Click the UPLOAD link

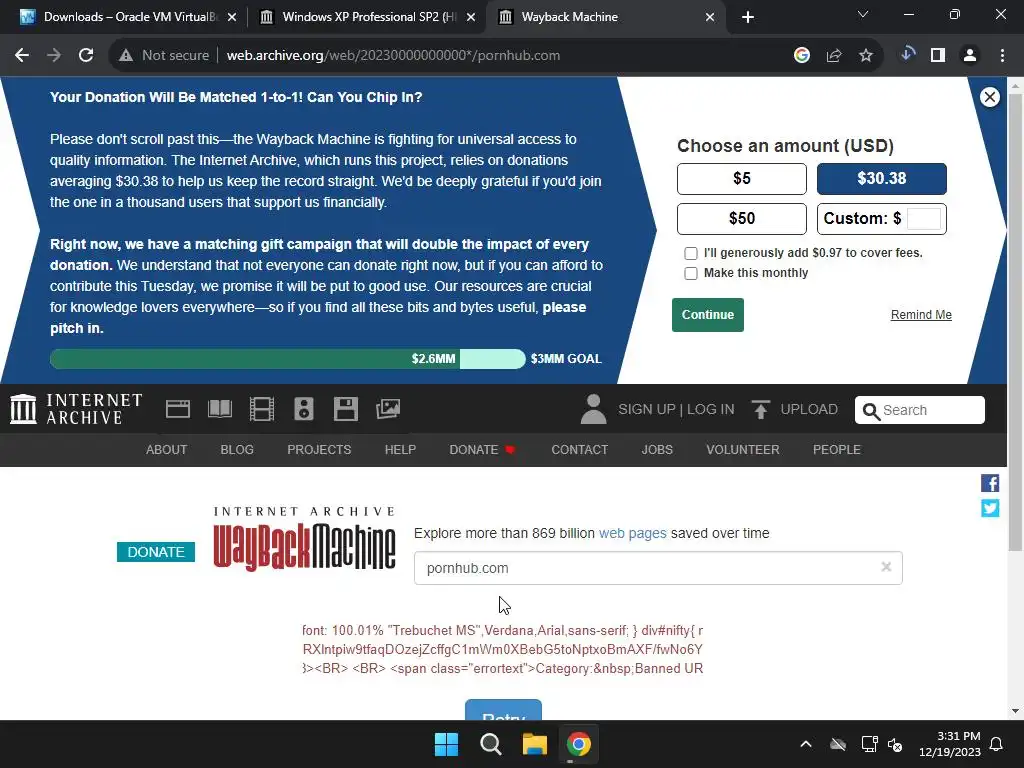[808, 409]
